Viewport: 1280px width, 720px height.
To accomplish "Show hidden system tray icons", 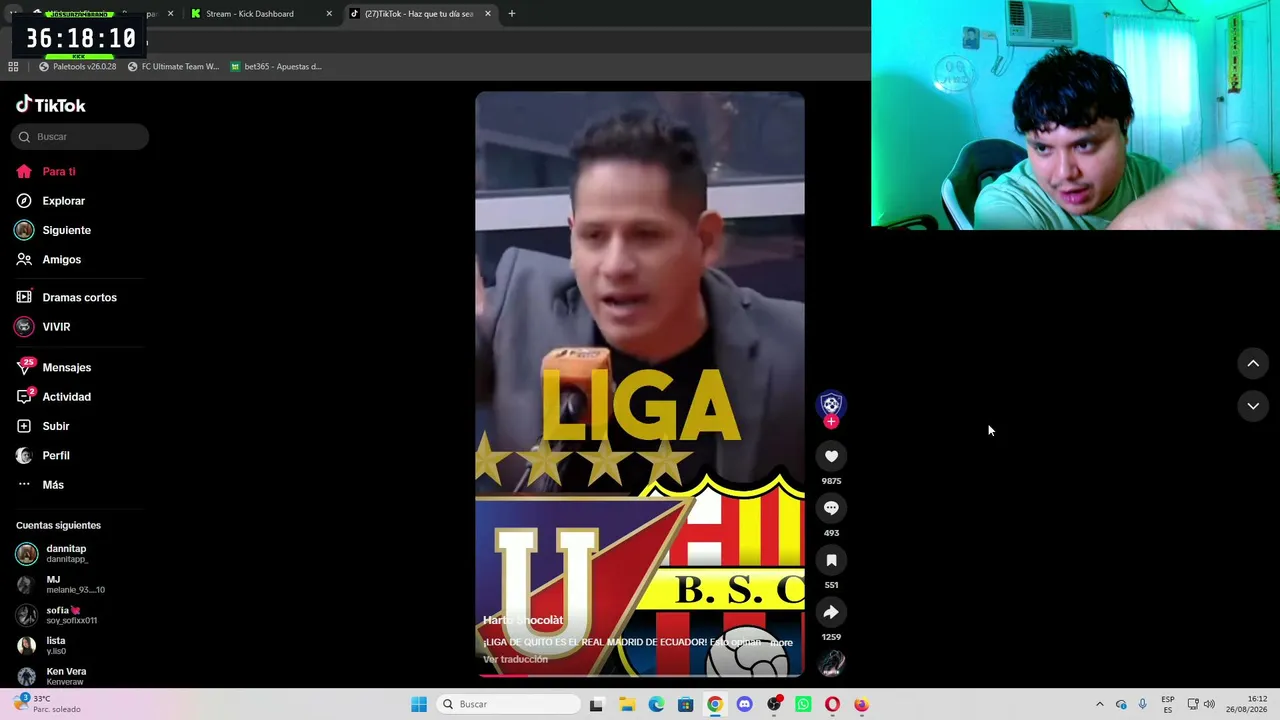I will 1100,704.
